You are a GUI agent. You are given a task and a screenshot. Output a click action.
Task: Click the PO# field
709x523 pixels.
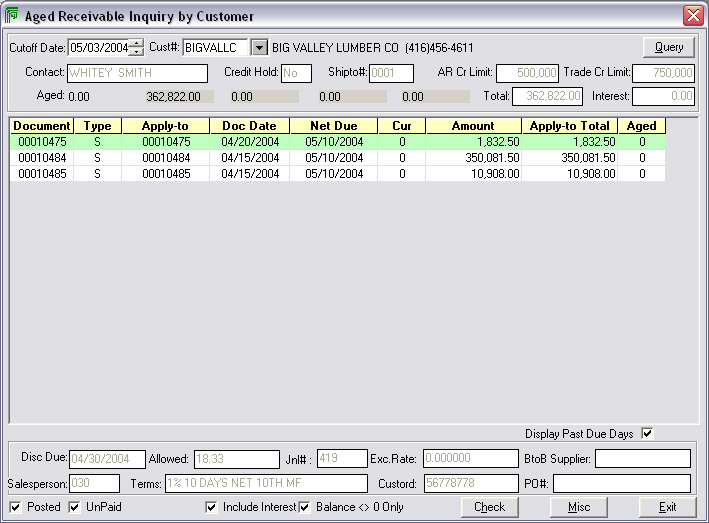(x=622, y=483)
